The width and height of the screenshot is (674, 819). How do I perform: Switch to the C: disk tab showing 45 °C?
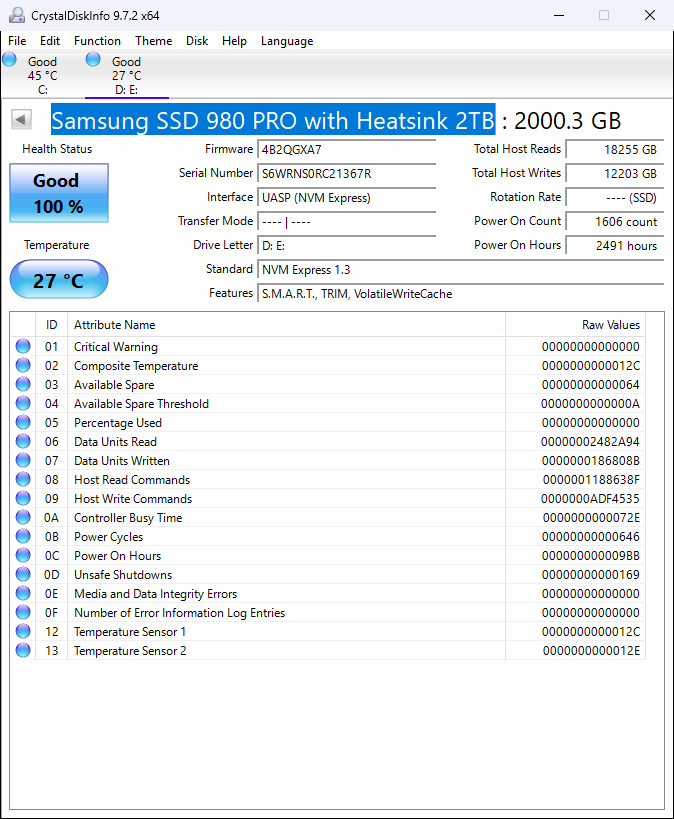43,75
